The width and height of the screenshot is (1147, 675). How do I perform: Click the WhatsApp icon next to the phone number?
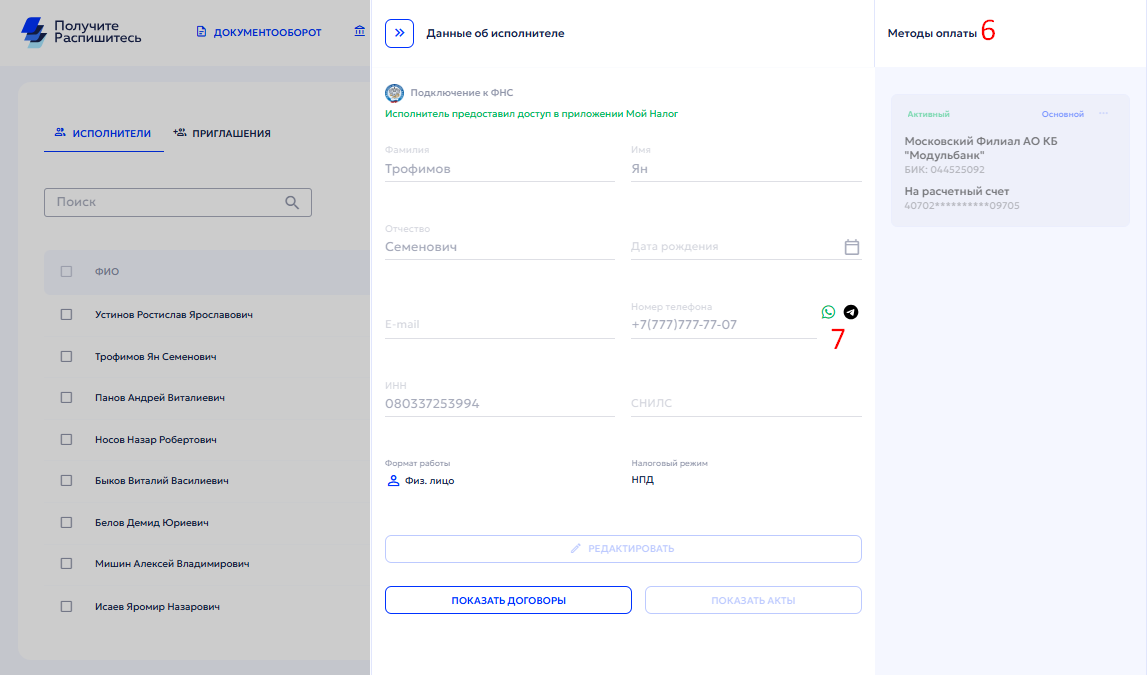828,312
